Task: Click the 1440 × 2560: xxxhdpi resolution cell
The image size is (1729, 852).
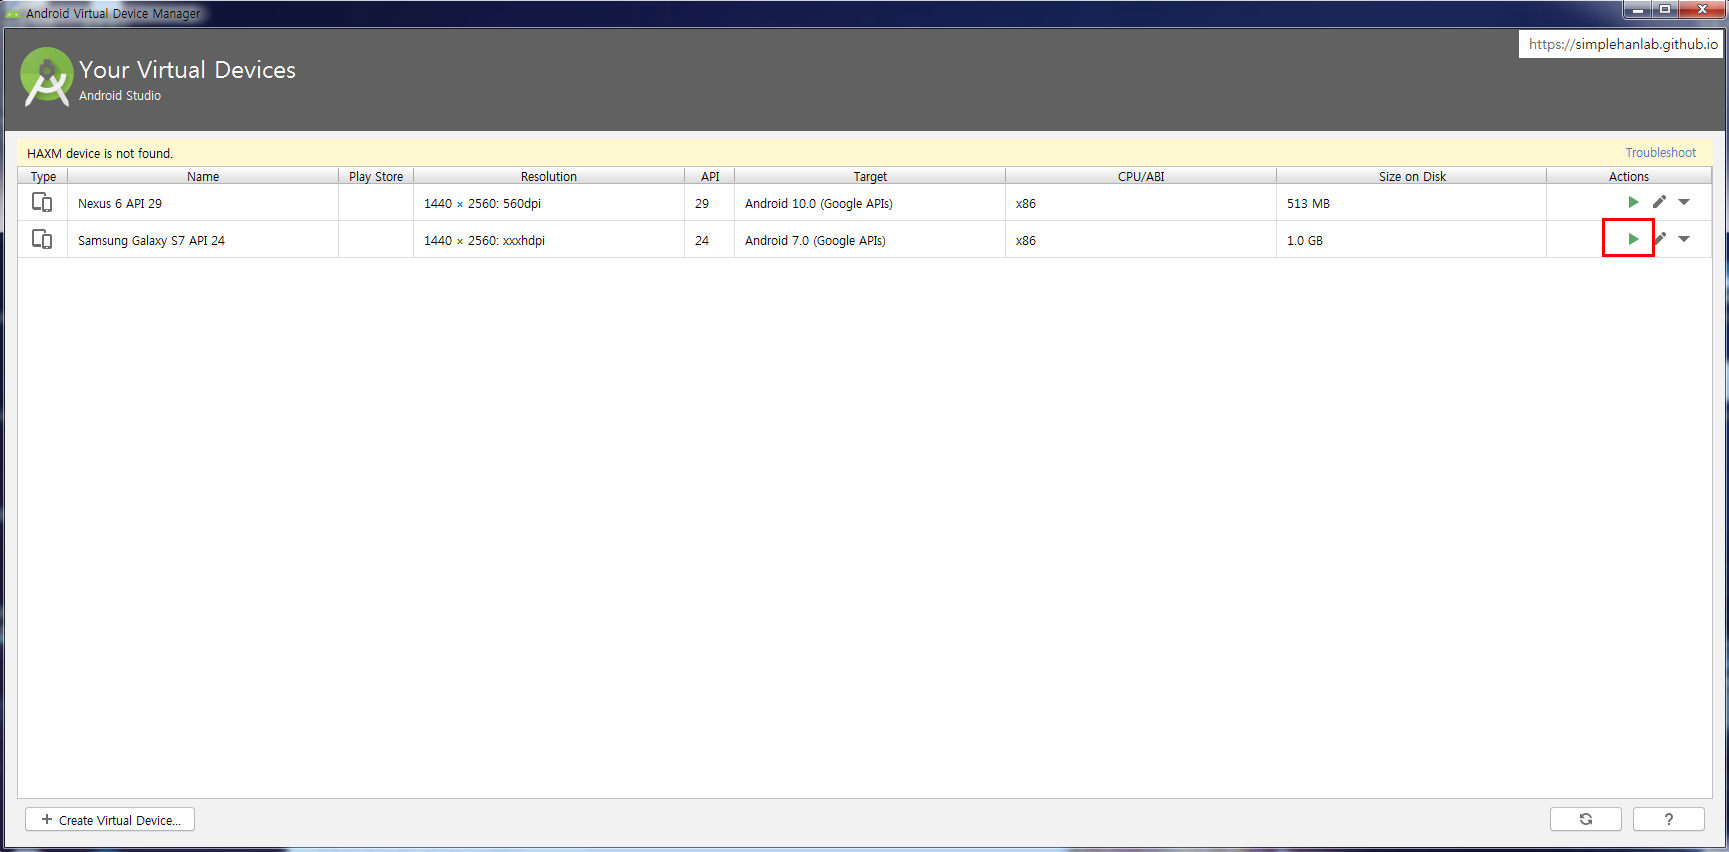Action: pyautogui.click(x=549, y=240)
